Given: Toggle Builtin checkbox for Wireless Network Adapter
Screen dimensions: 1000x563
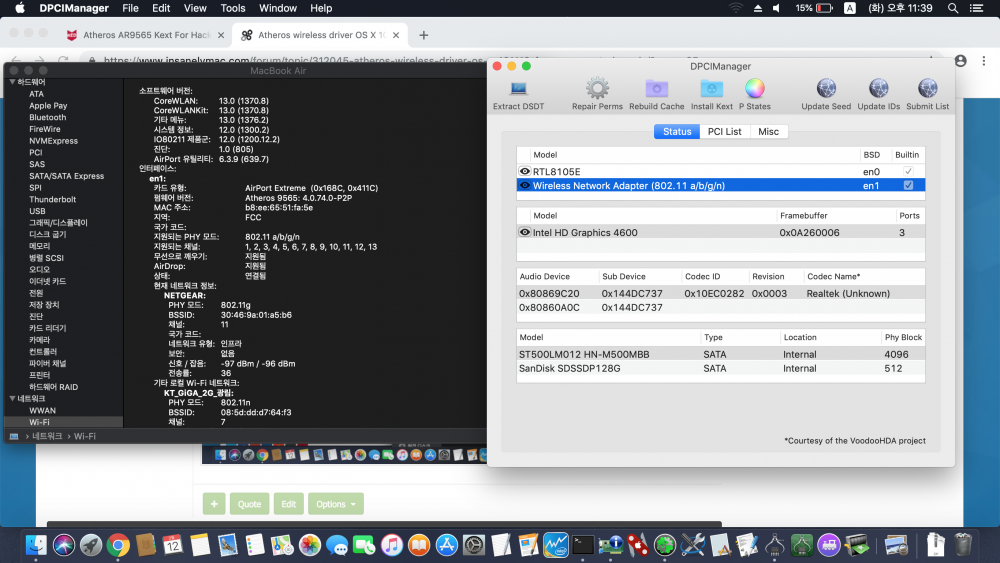Looking at the screenshot, I should [908, 186].
